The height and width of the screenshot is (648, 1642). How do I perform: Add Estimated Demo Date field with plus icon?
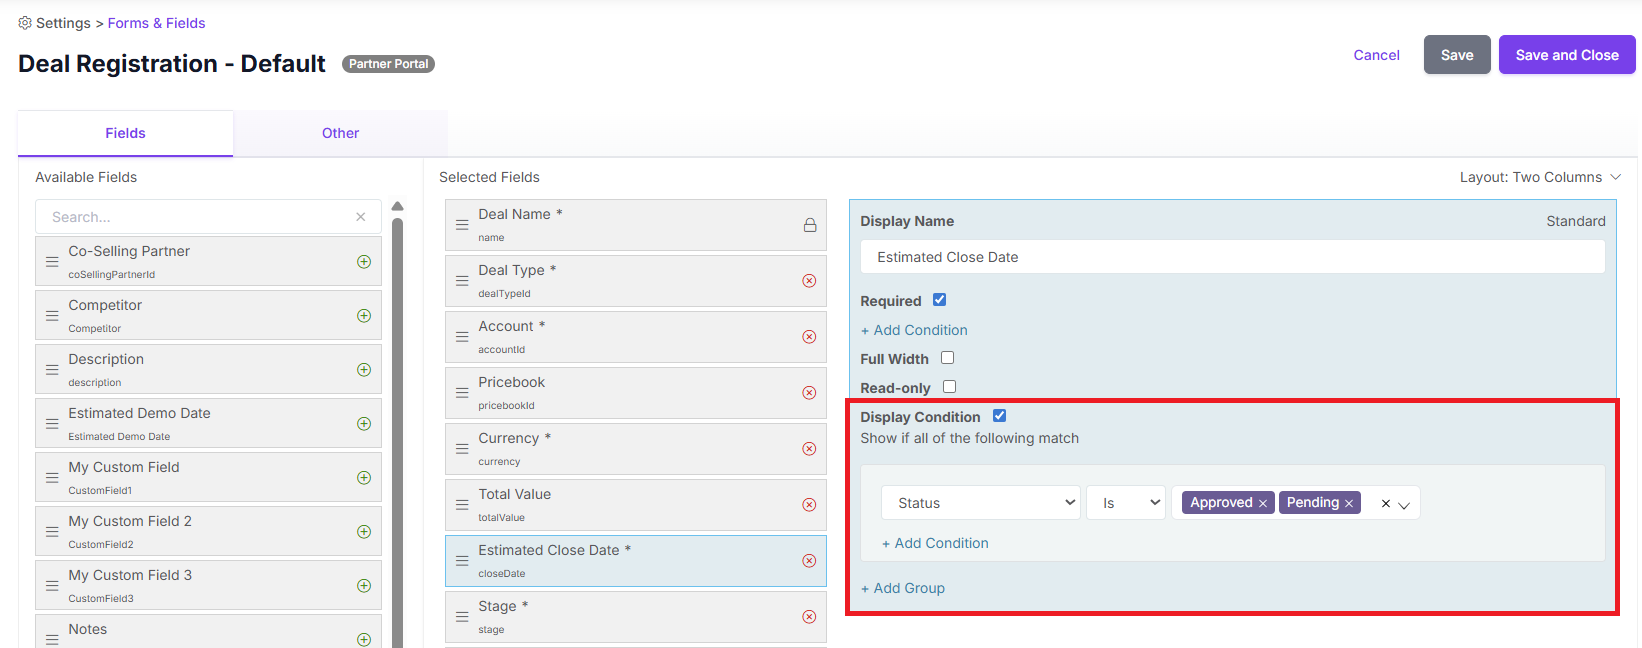[364, 424]
